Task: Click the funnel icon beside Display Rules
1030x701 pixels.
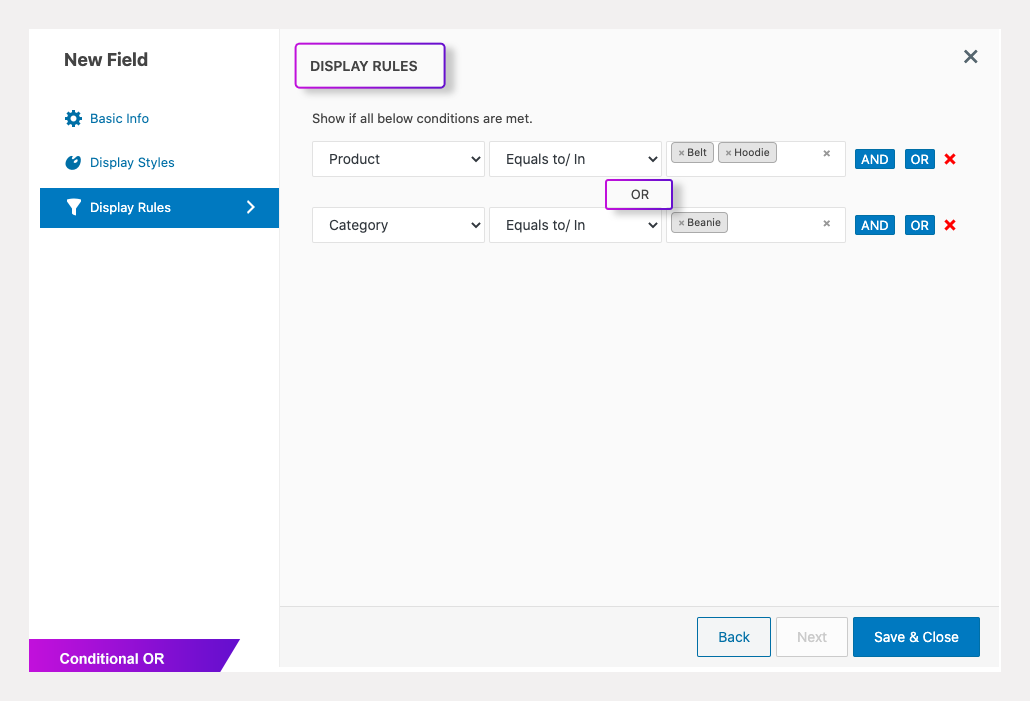Action: (74, 208)
